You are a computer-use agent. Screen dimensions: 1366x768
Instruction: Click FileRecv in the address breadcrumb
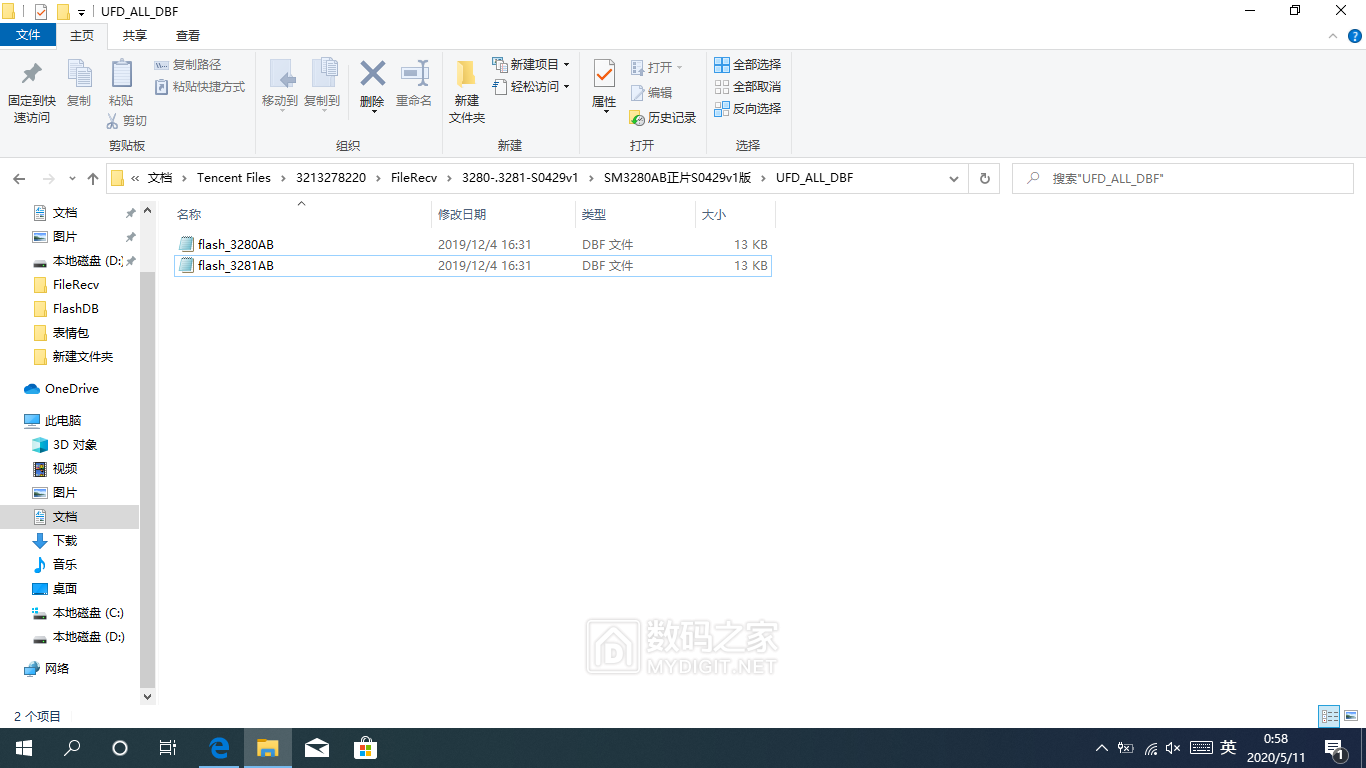click(x=414, y=178)
